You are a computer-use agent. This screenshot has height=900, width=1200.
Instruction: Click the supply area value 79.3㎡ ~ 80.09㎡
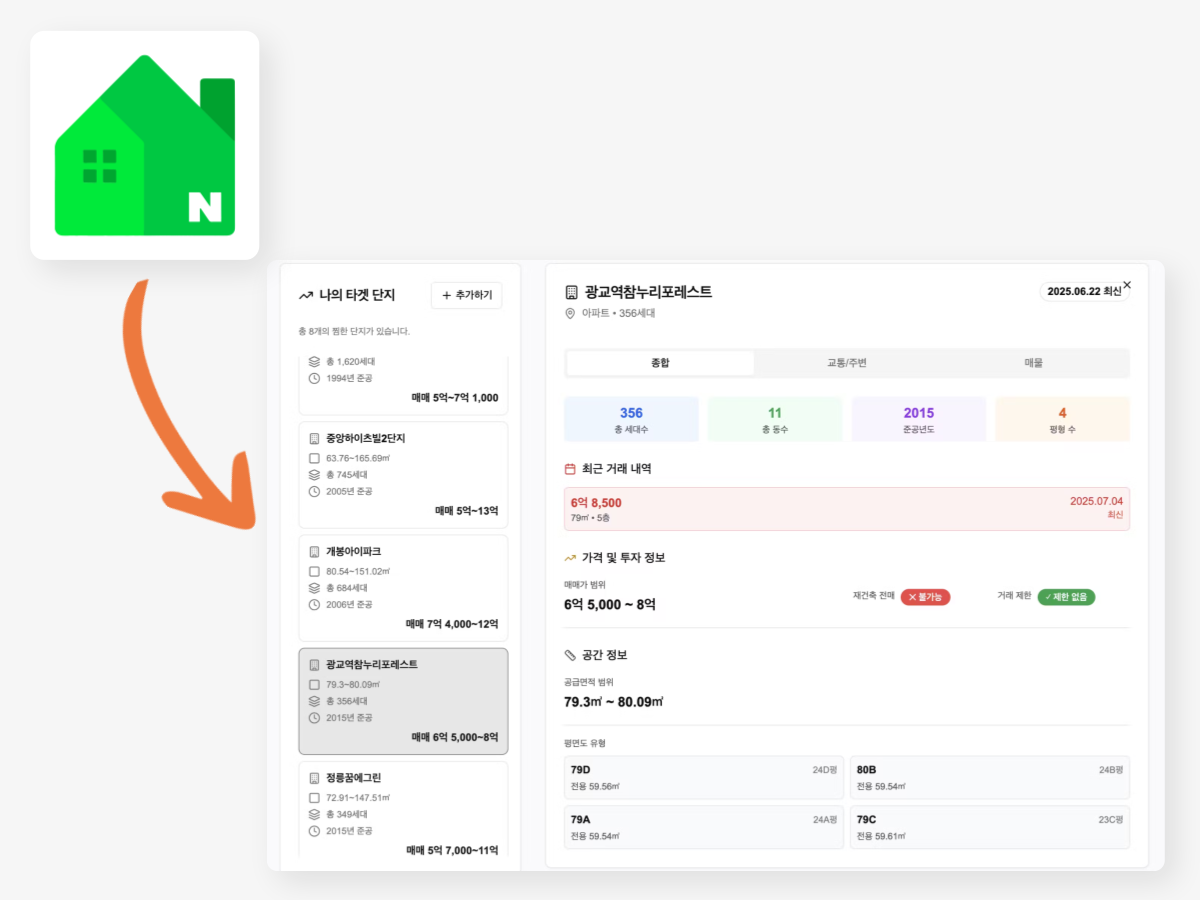(x=614, y=701)
